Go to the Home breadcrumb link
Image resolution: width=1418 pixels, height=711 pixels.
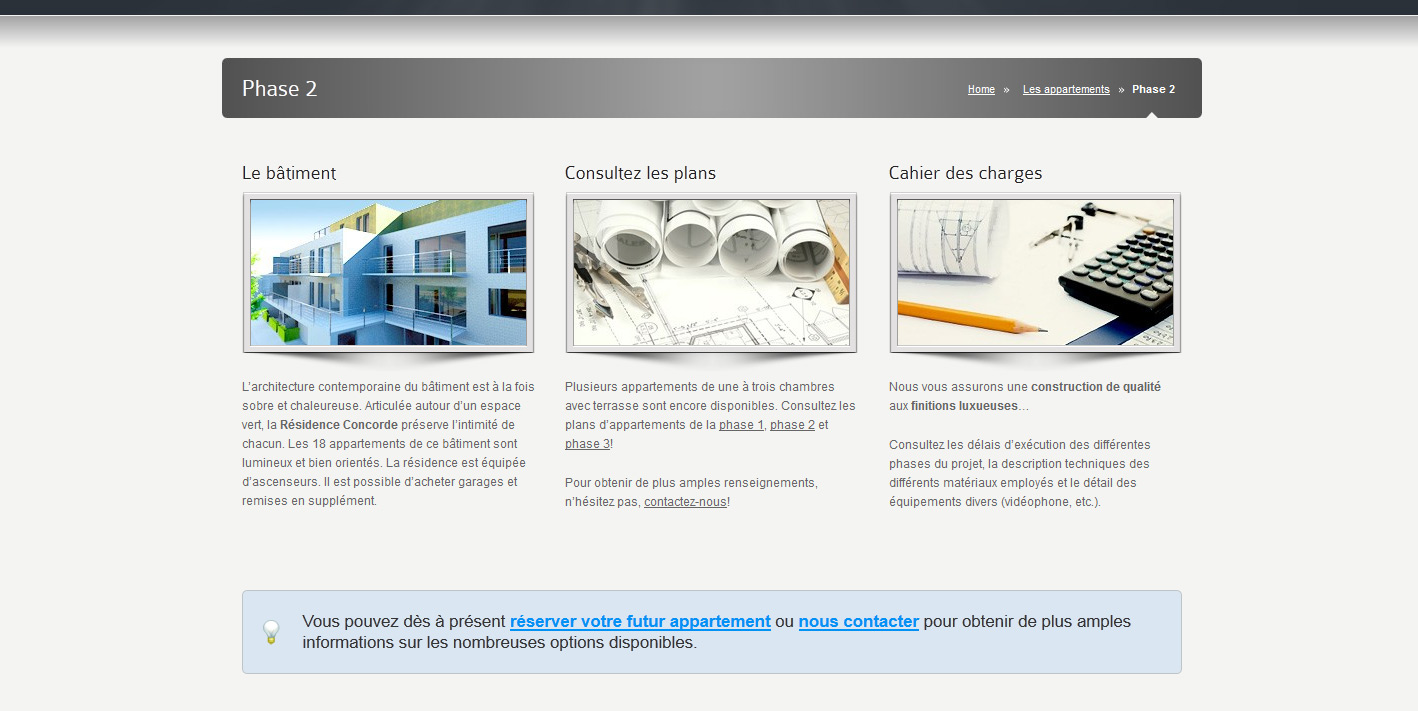(981, 89)
